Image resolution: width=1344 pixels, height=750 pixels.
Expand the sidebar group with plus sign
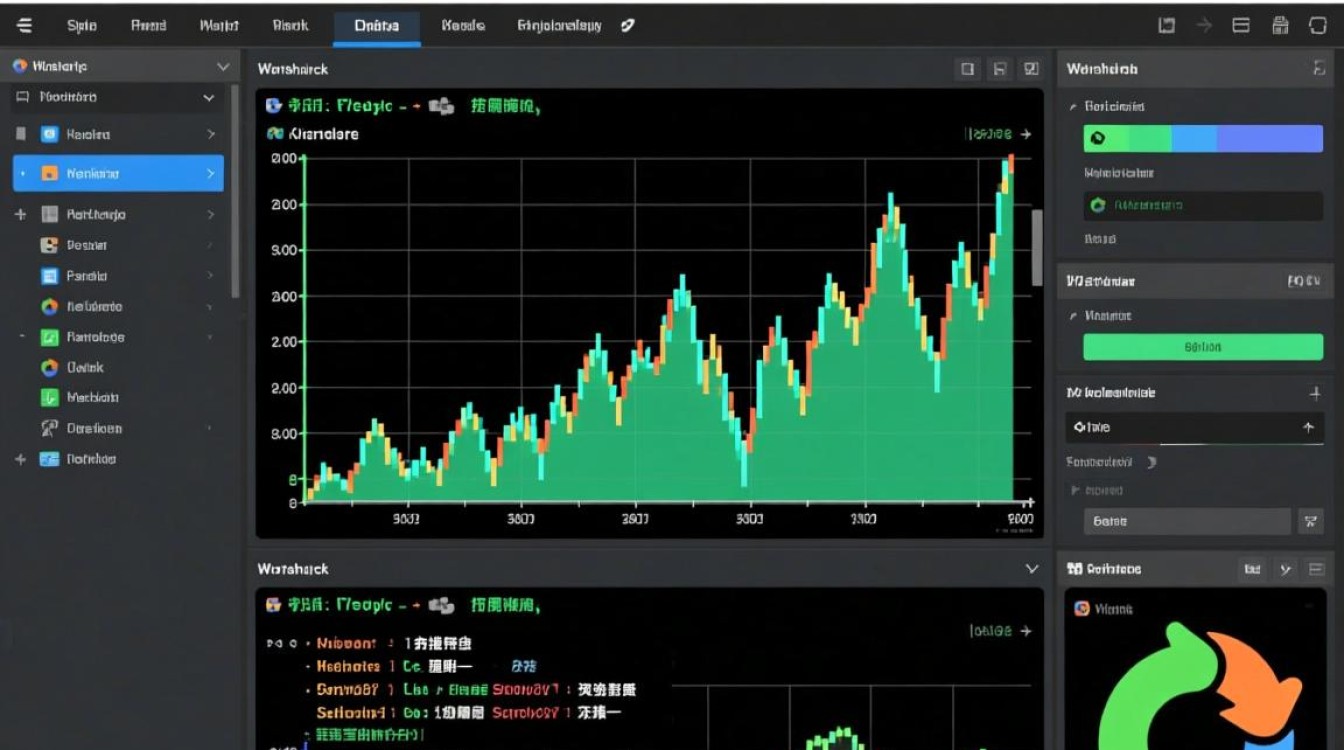(x=20, y=214)
